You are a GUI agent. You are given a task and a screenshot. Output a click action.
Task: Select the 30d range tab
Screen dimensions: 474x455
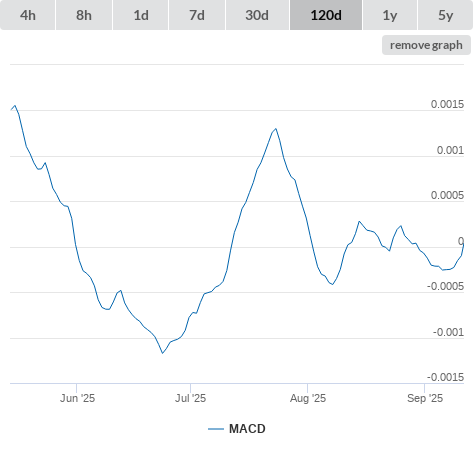[257, 15]
